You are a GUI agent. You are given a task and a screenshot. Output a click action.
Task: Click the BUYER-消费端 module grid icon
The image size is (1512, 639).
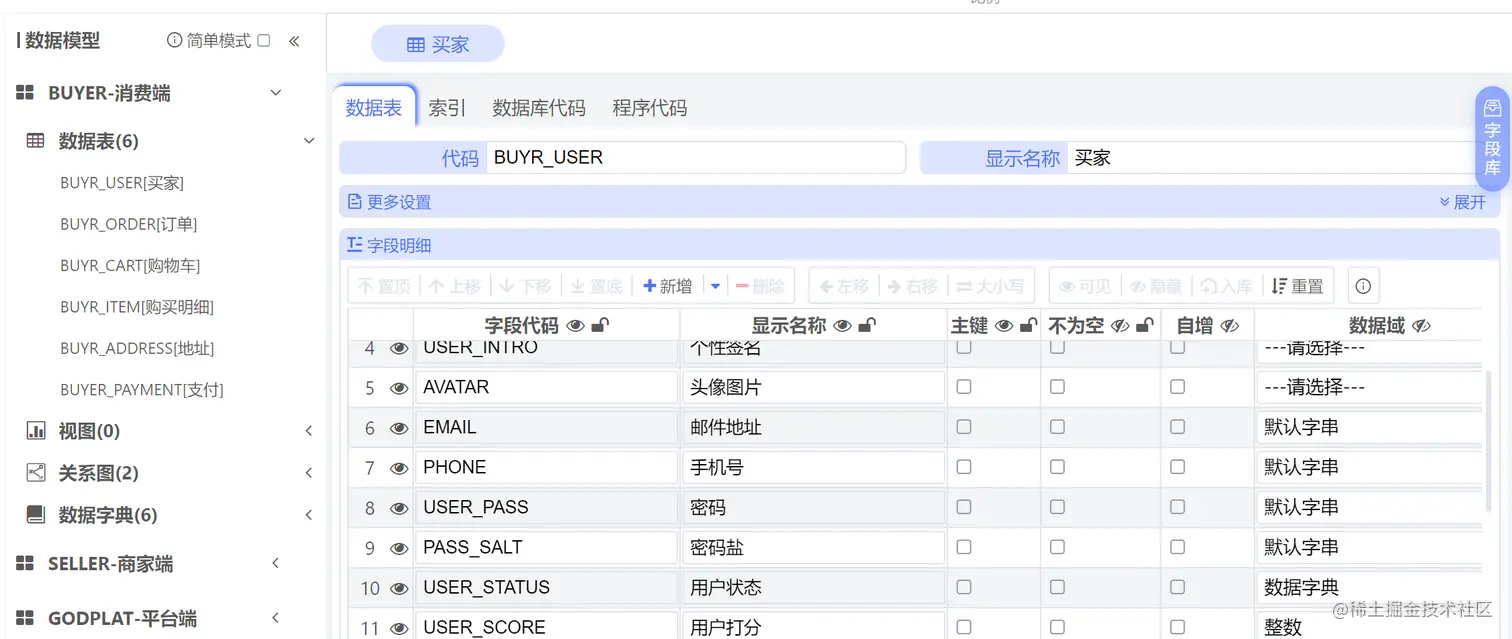point(25,93)
